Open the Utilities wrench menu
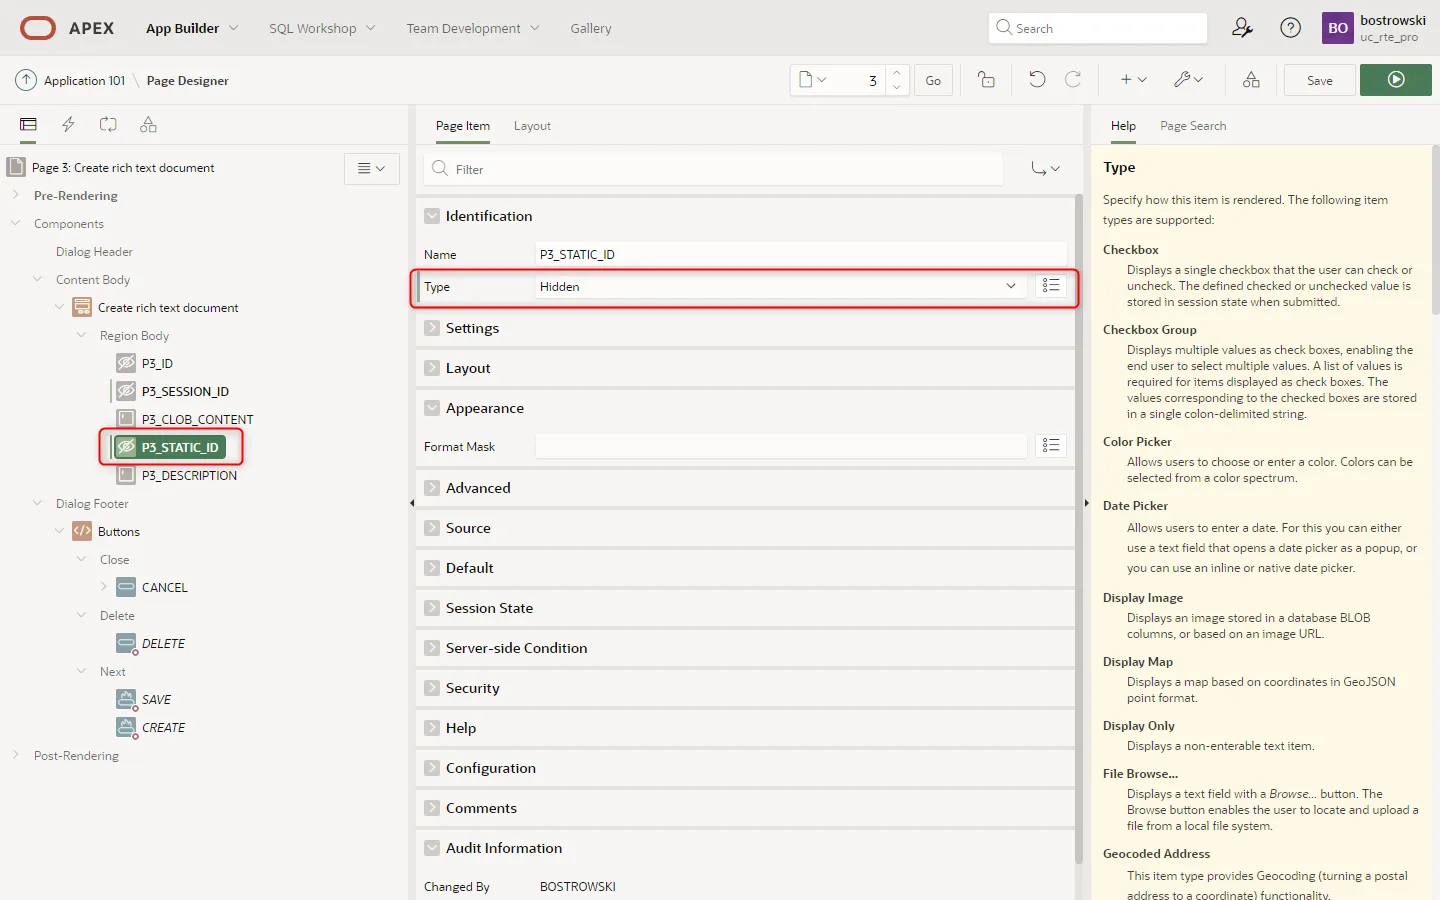The height and width of the screenshot is (900, 1440). [x=1188, y=80]
